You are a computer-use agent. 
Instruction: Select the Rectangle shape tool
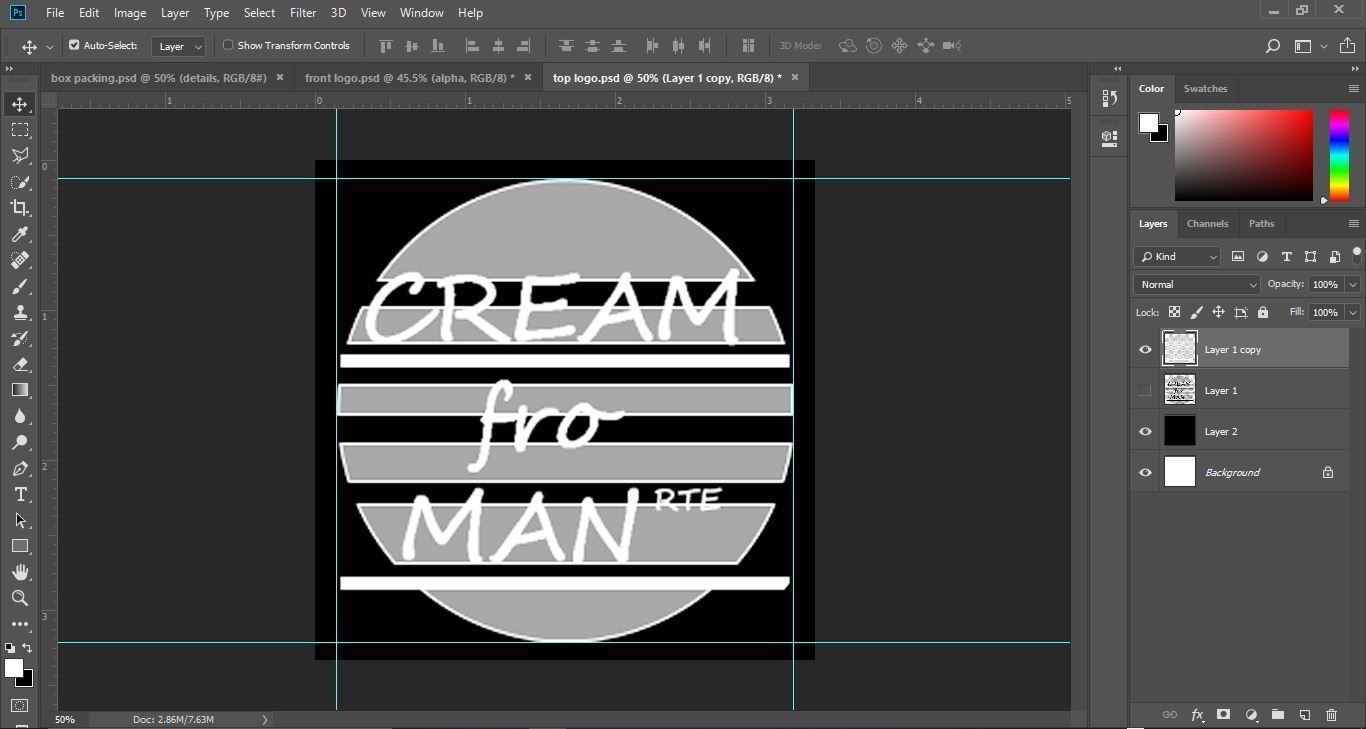click(20, 546)
